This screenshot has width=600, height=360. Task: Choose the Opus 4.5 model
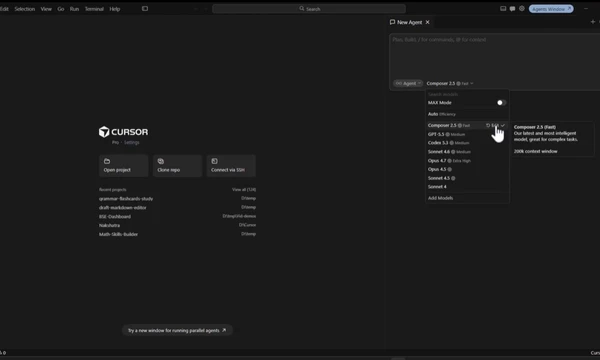coord(467,169)
